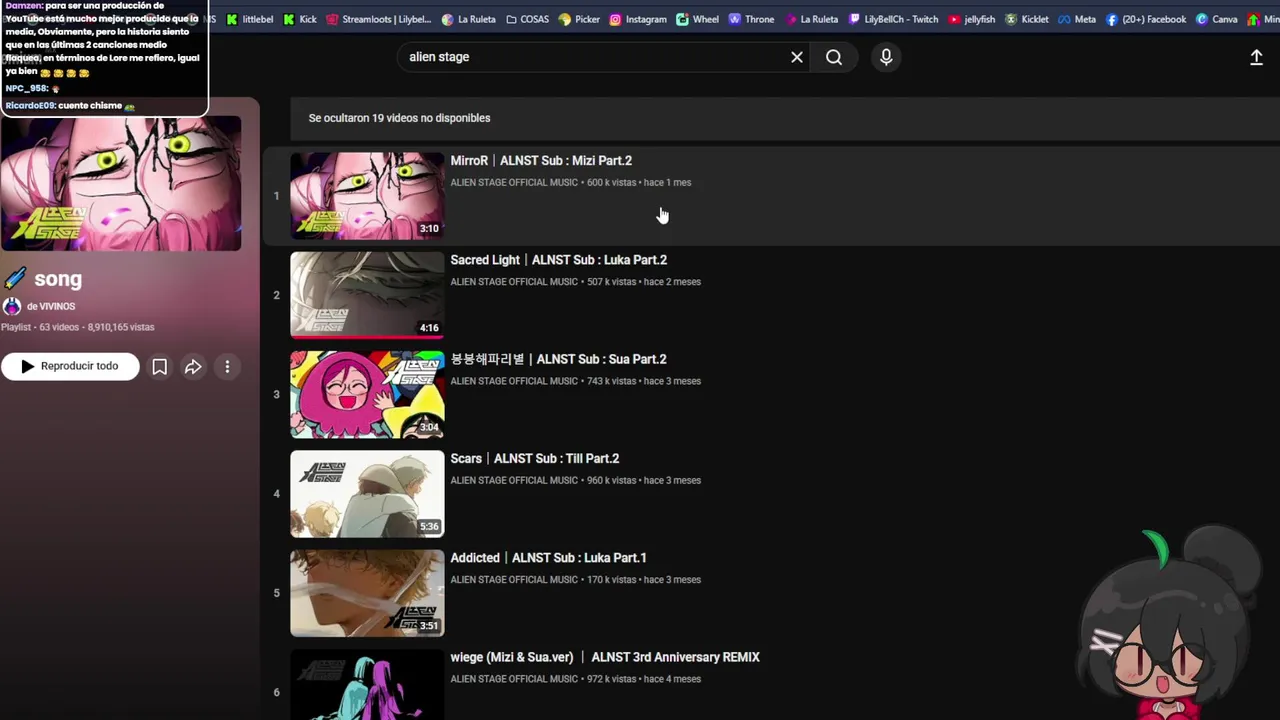Open playlist more options three-dot menu

(227, 367)
